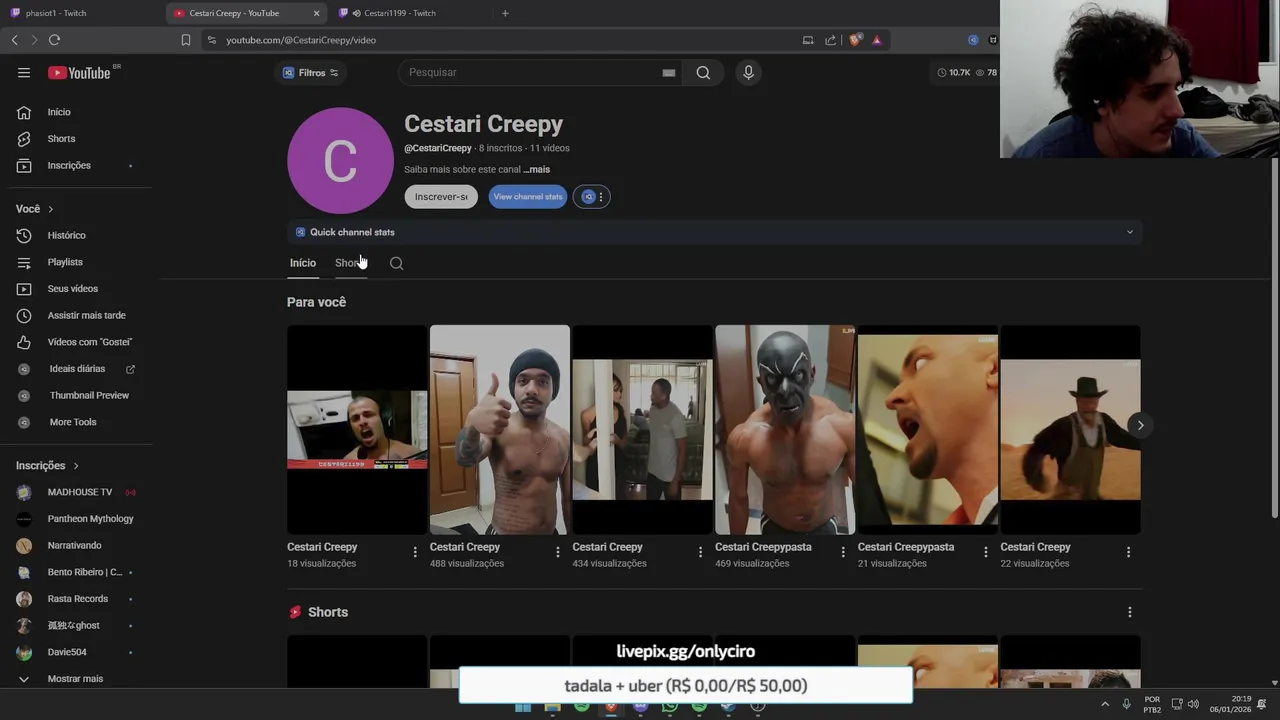1280x720 pixels.
Task: Open a new browser tab with plus icon
Action: (x=505, y=13)
